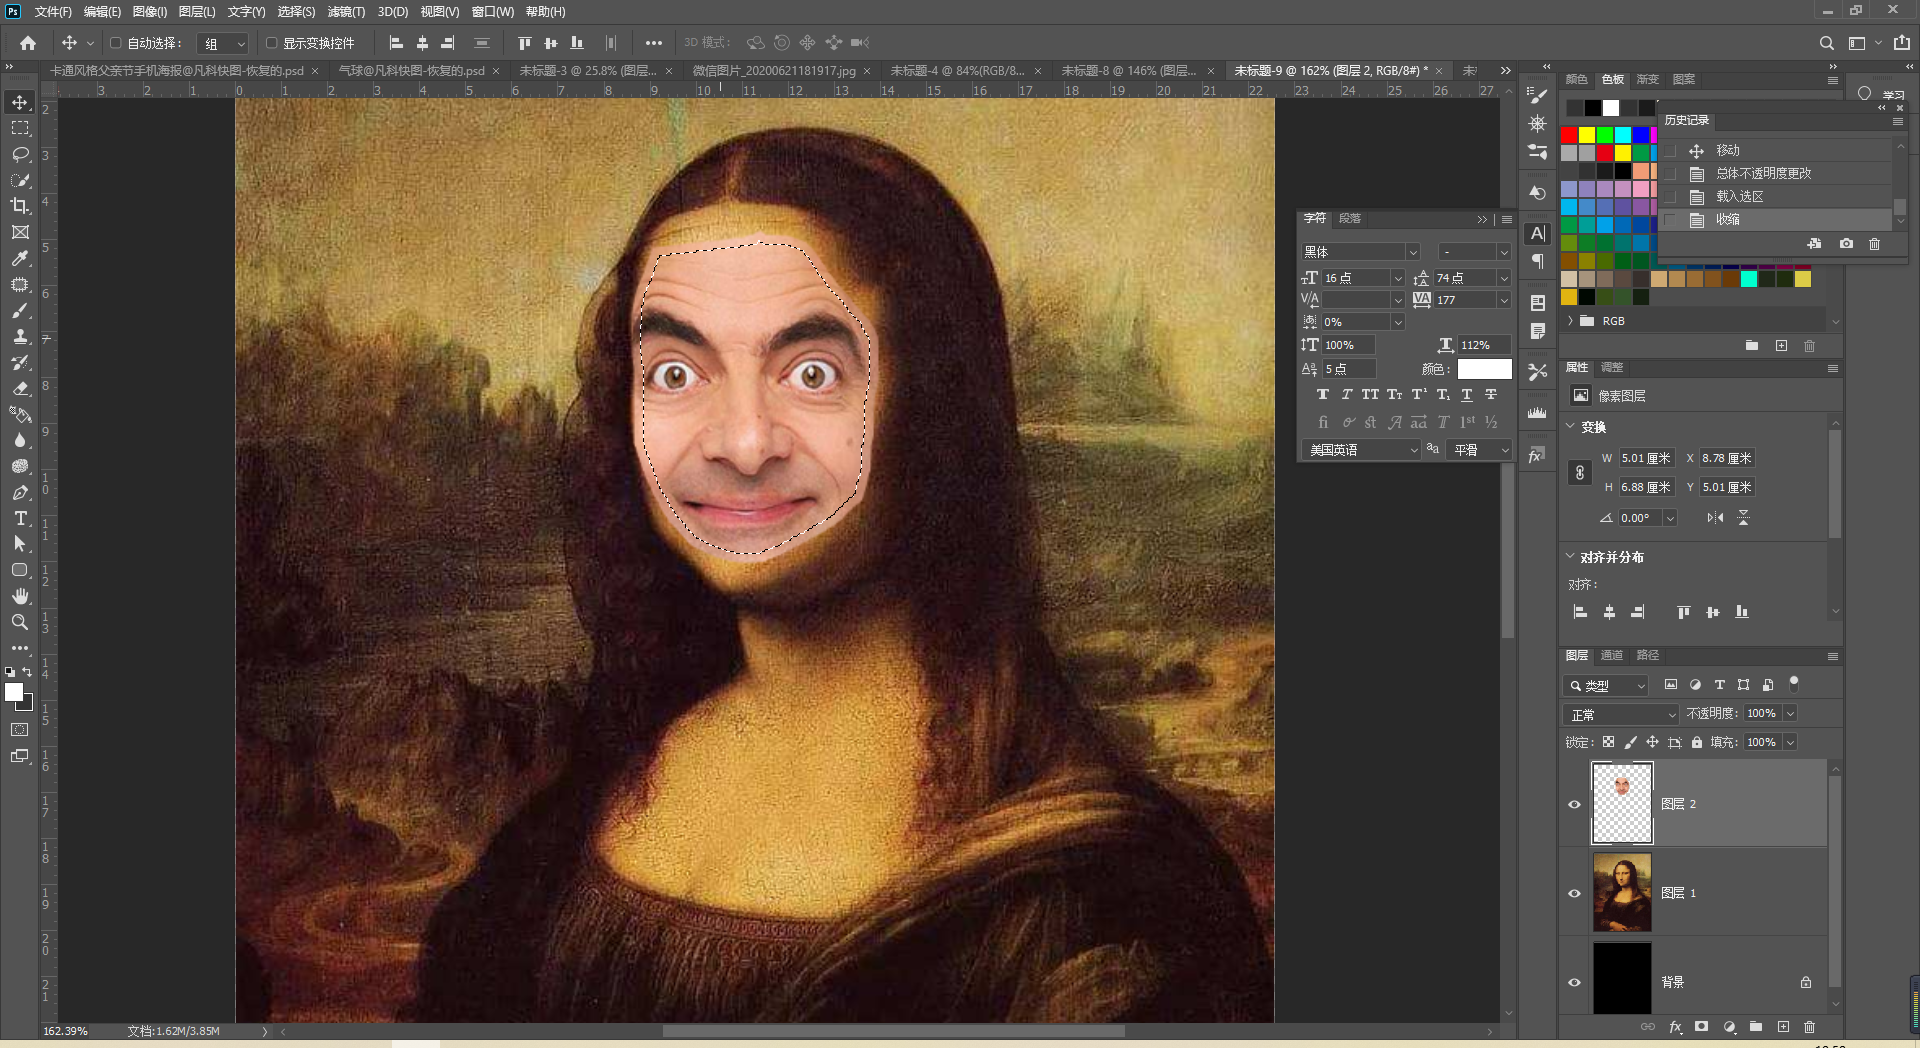1920x1048 pixels.
Task: Add a layer mask
Action: (1702, 1027)
